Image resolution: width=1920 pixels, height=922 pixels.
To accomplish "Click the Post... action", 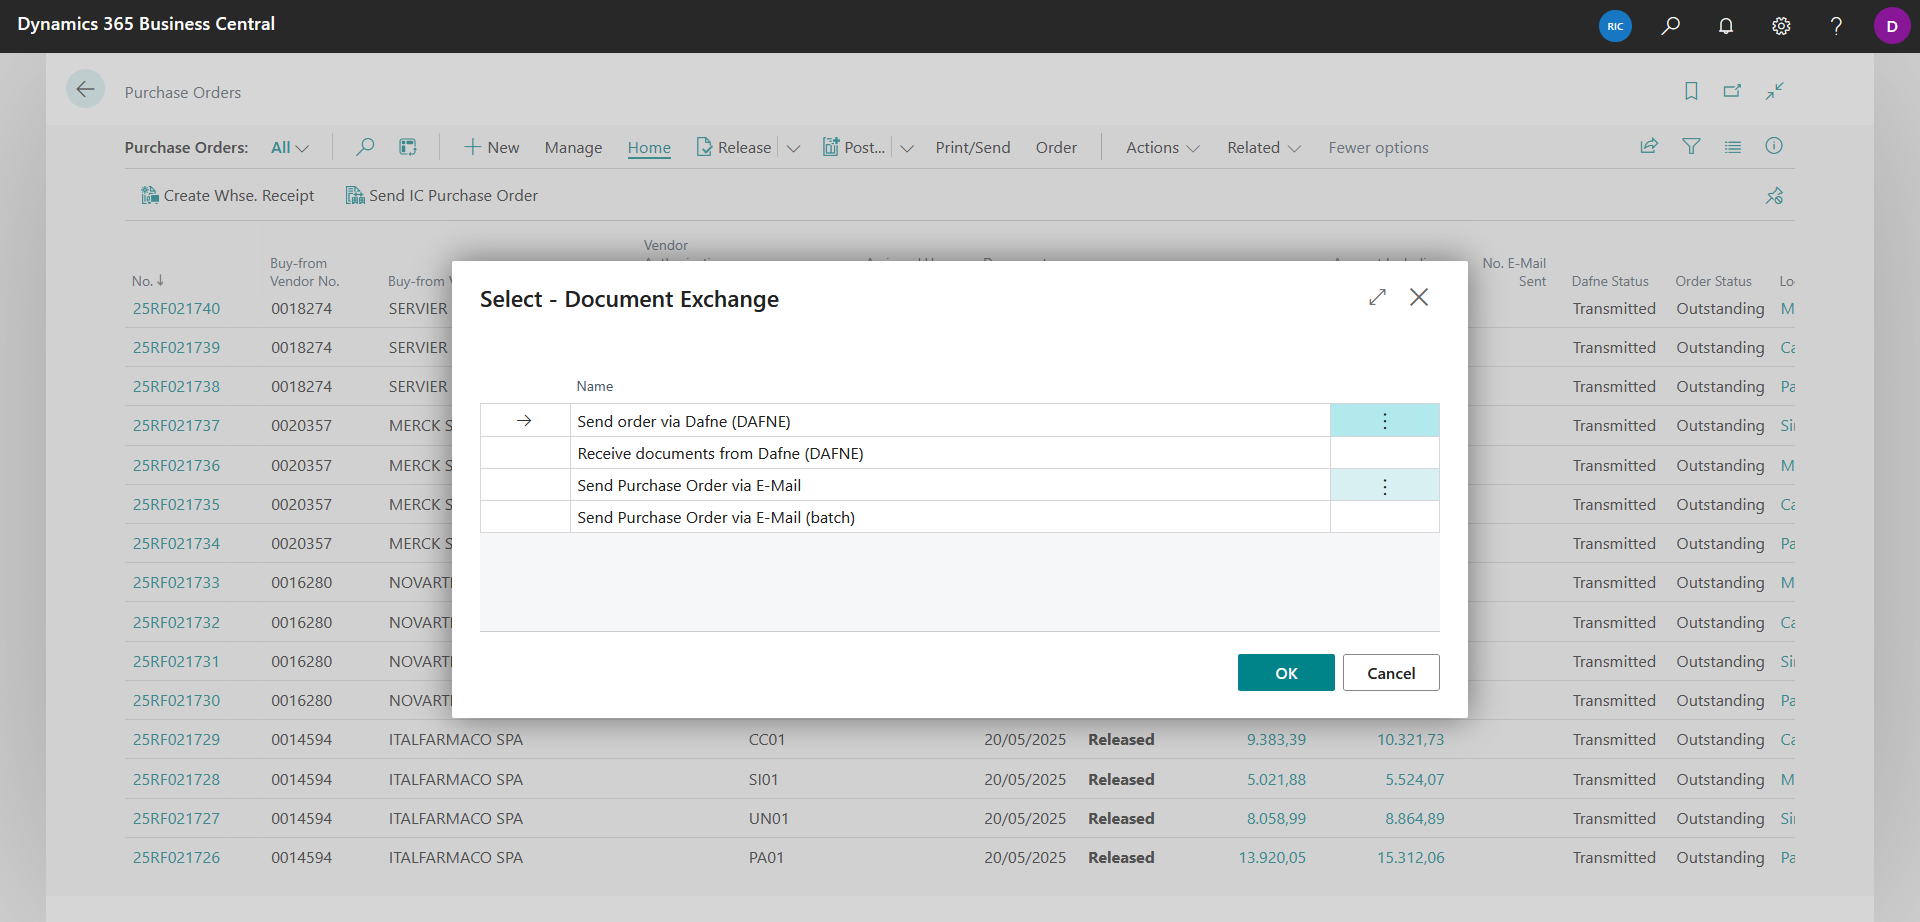I will point(854,147).
